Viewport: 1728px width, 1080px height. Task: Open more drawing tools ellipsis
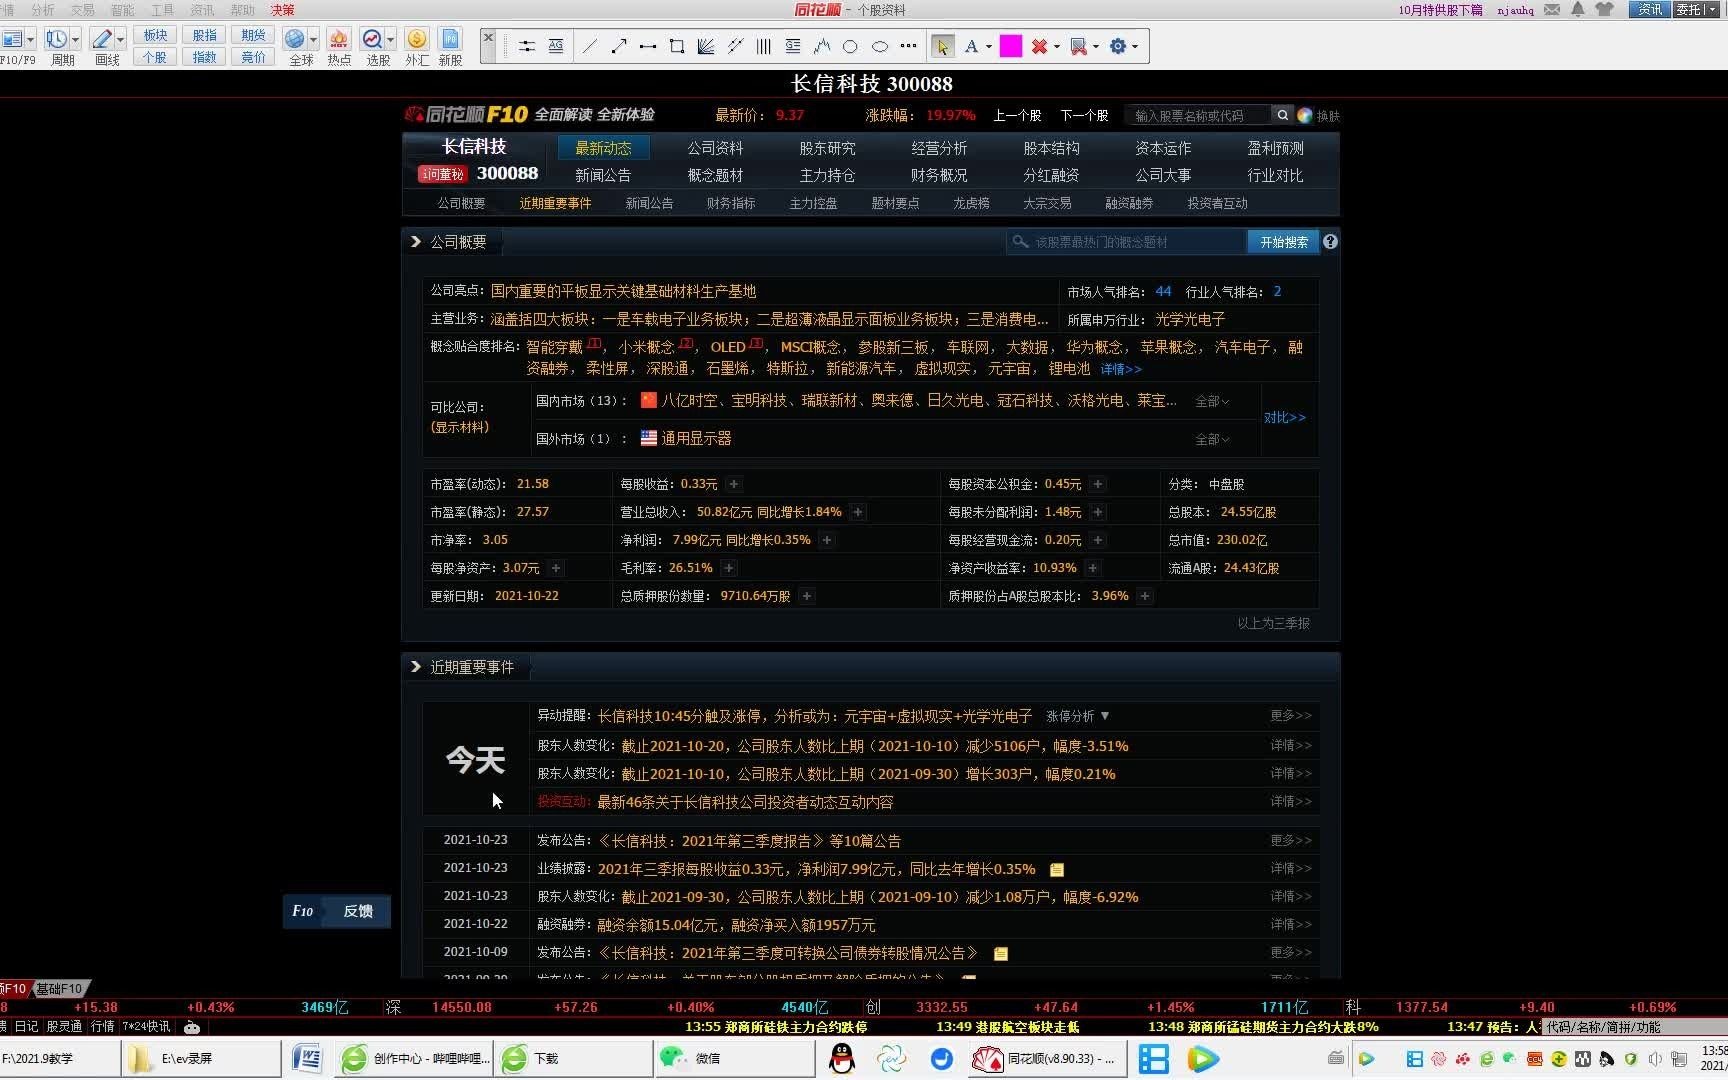(908, 46)
